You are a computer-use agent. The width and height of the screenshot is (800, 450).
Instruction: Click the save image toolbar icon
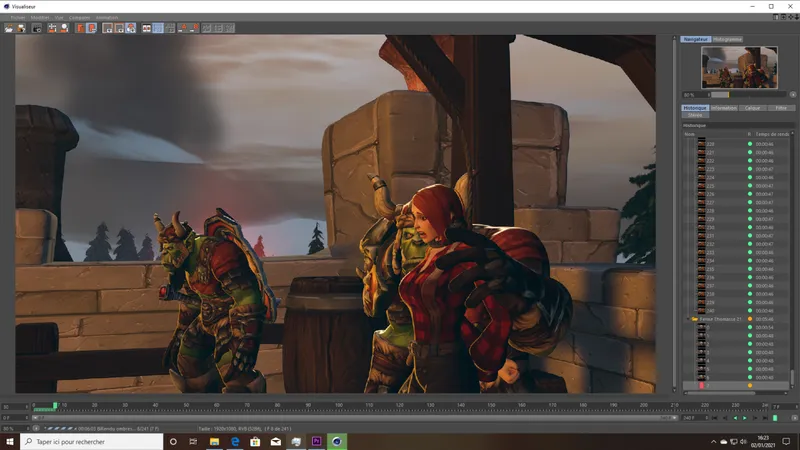point(21,28)
